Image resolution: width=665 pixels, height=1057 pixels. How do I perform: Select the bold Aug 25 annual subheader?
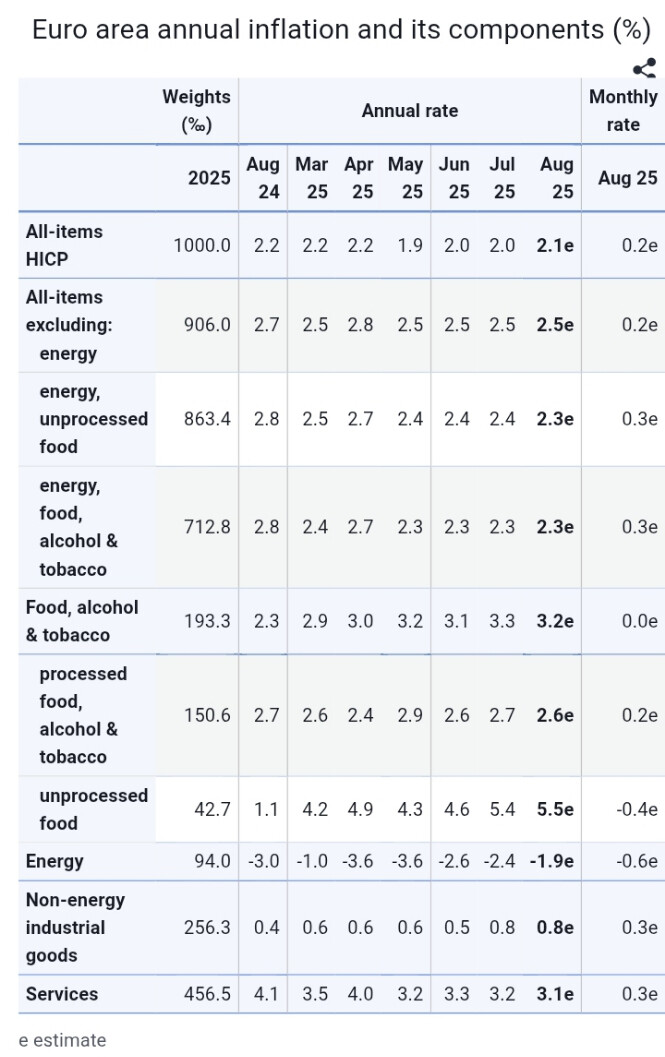[x=557, y=178]
